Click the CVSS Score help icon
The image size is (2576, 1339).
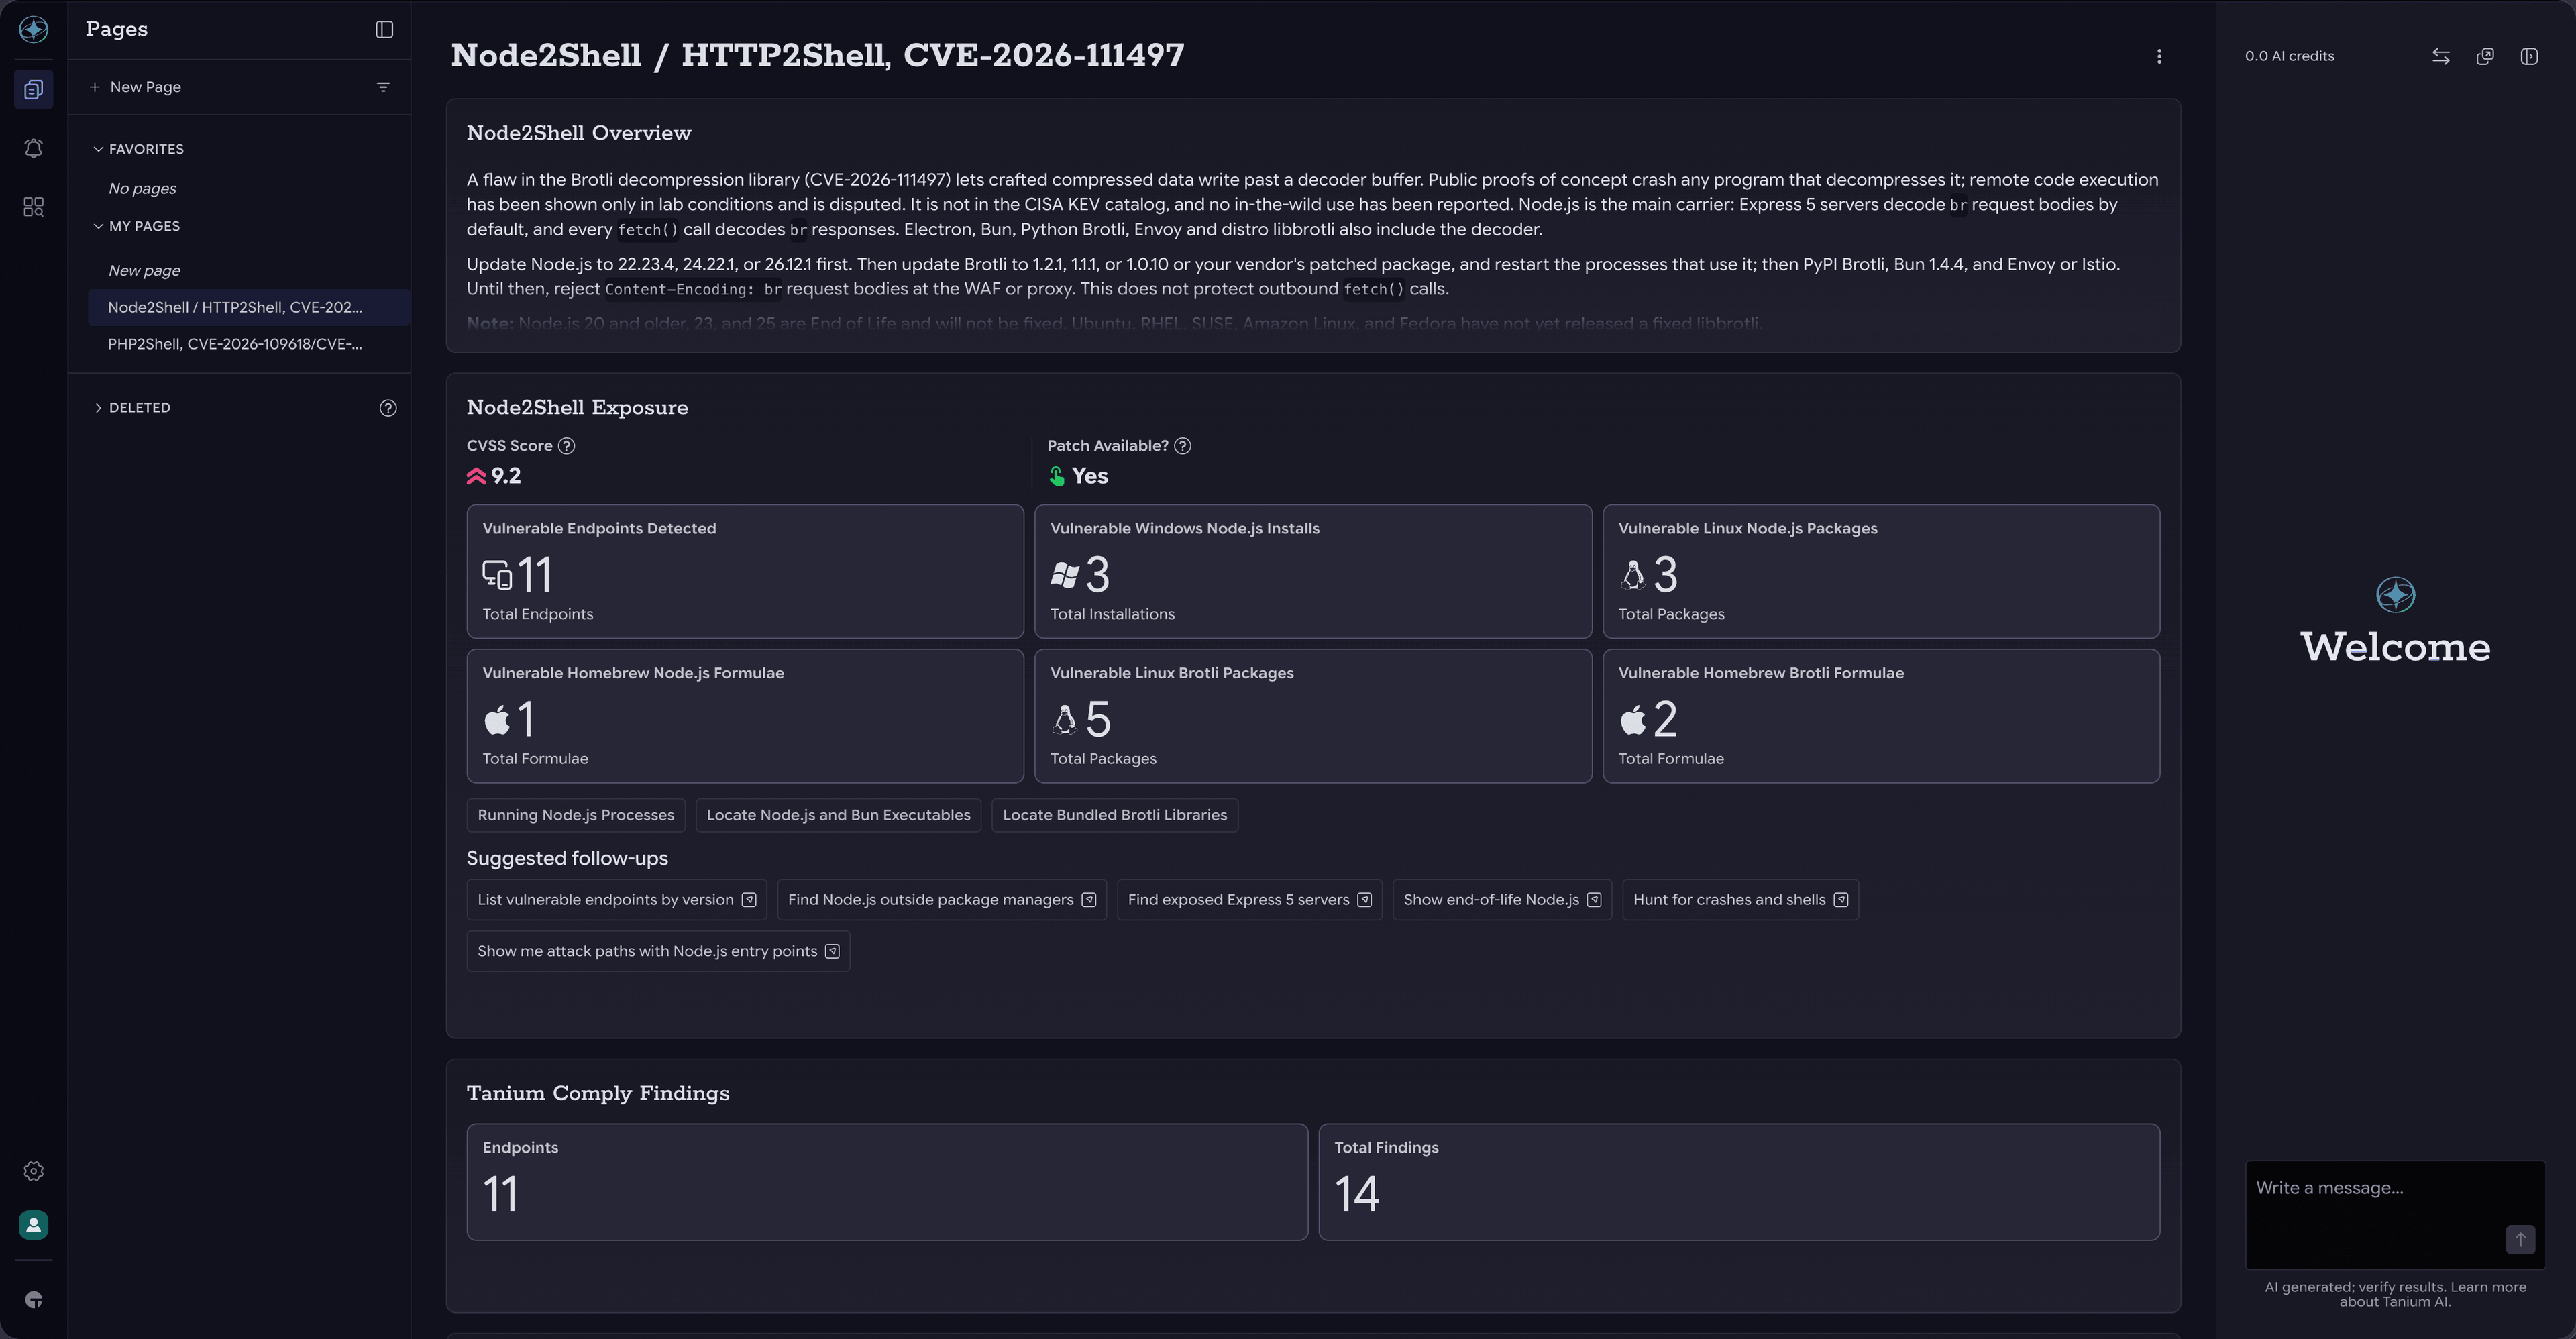pyautogui.click(x=566, y=446)
